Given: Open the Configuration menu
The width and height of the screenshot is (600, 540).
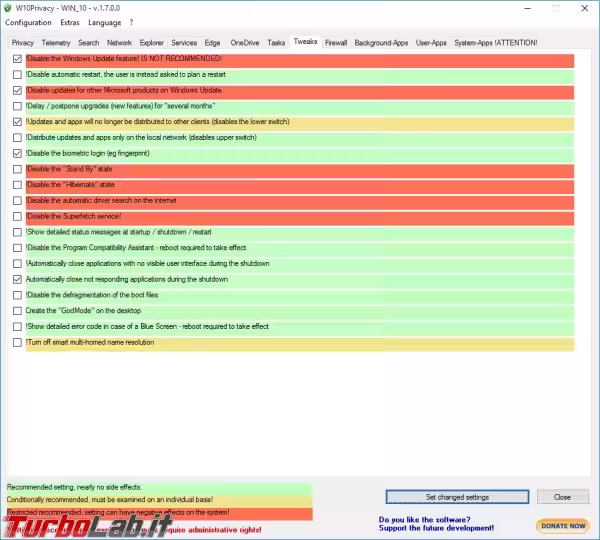Looking at the screenshot, I should pyautogui.click(x=28, y=23).
